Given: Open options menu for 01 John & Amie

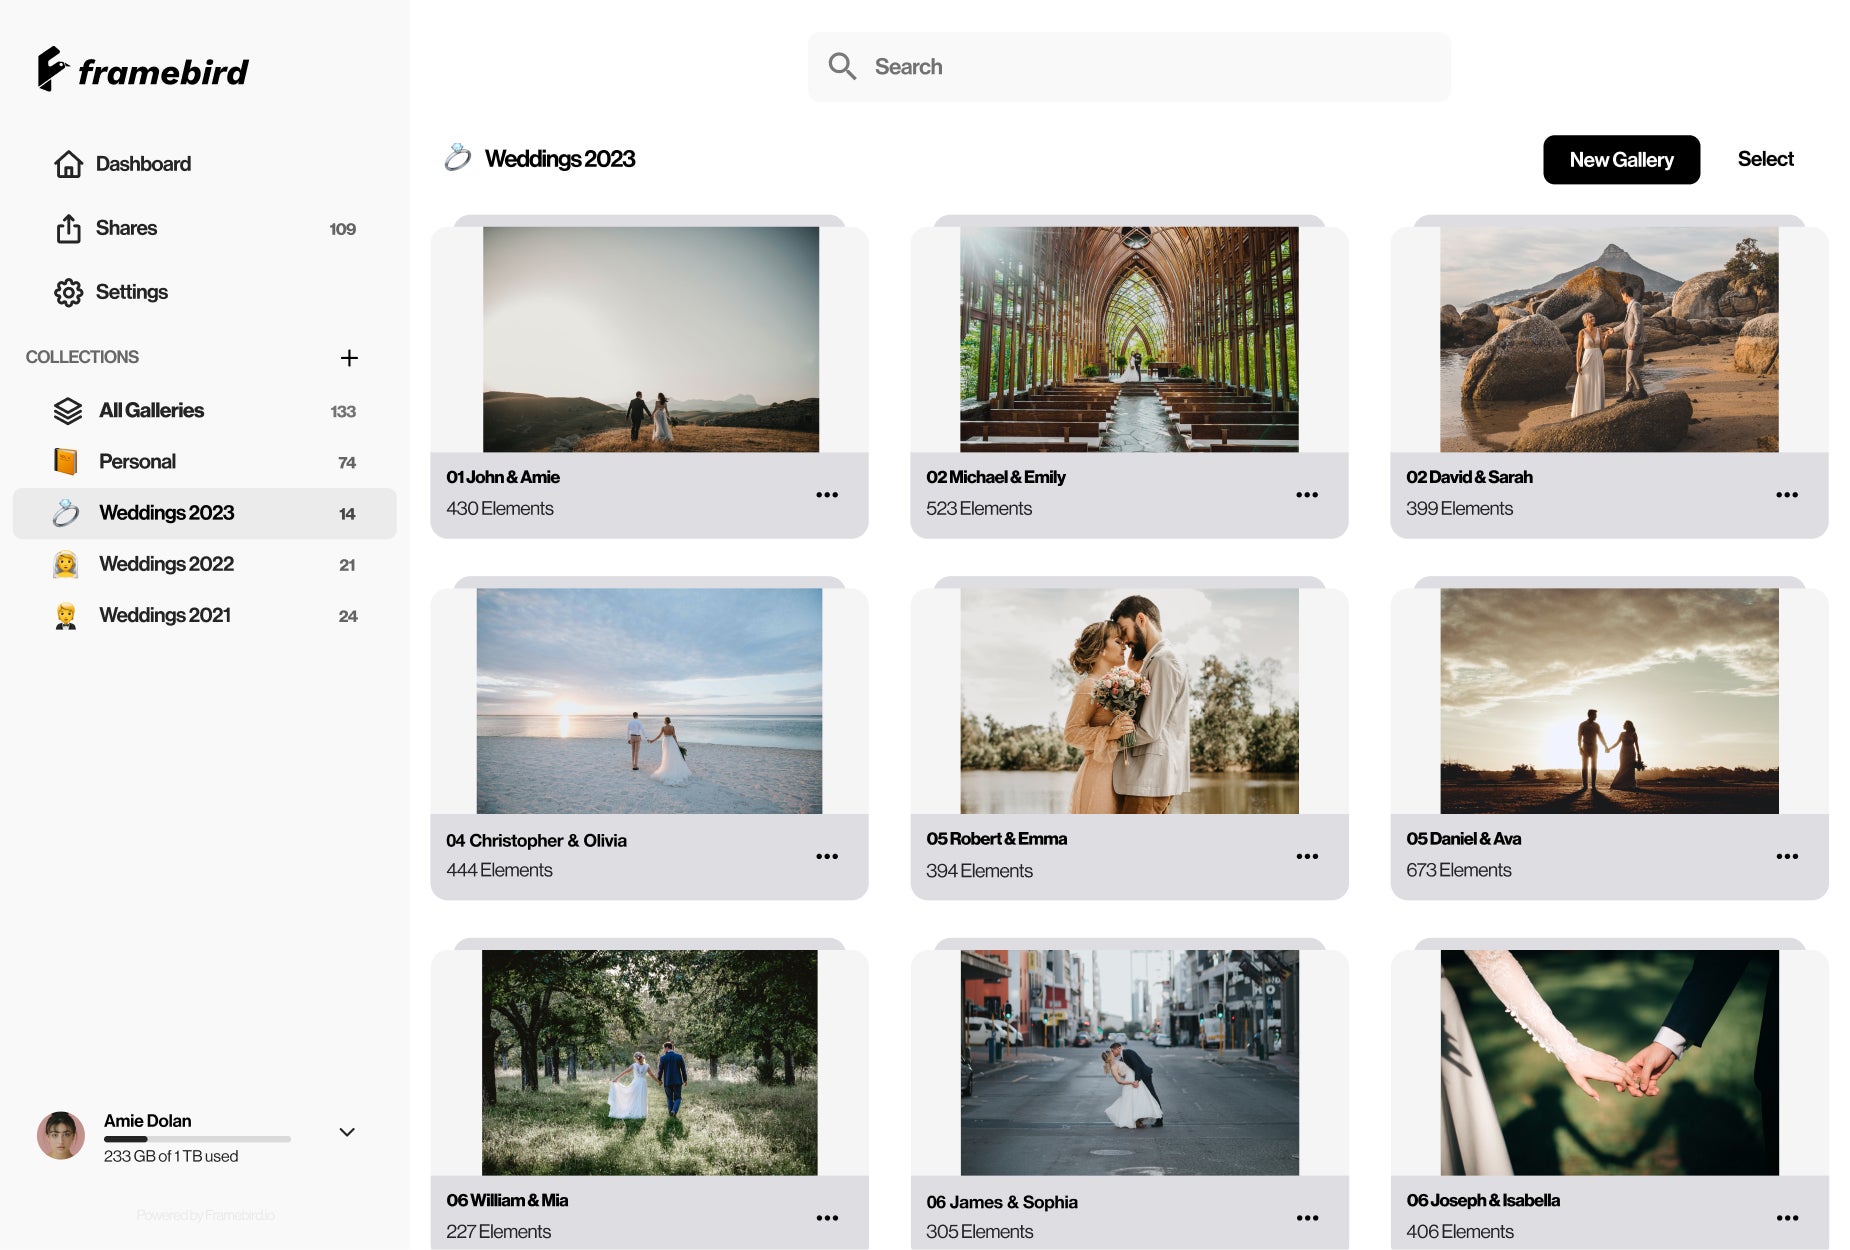Looking at the screenshot, I should 827,495.
